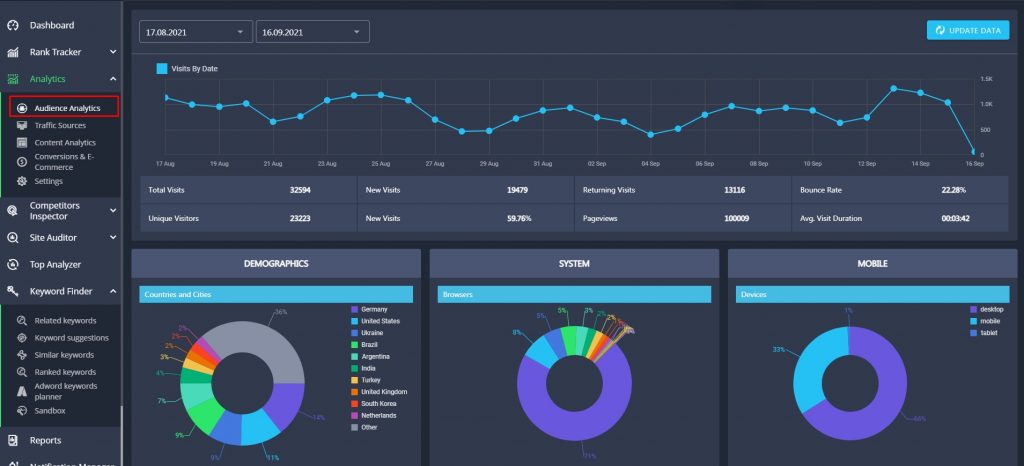Click the Traffic Sources icon
1024x466 pixels.
point(22,125)
